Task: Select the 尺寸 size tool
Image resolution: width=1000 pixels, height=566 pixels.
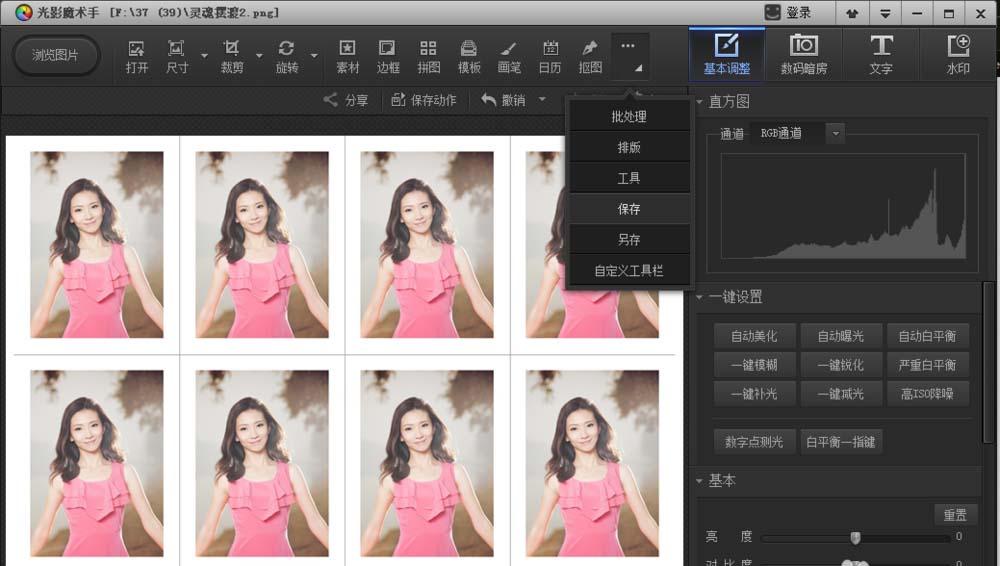Action: pos(177,56)
